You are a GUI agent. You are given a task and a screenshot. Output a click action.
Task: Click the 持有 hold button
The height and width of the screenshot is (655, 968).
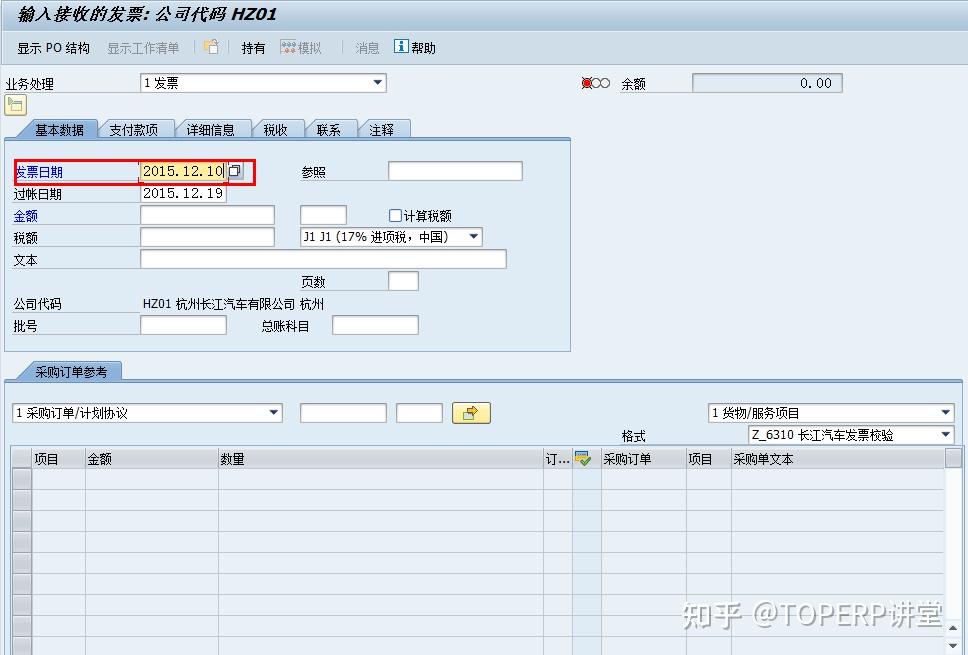(253, 48)
